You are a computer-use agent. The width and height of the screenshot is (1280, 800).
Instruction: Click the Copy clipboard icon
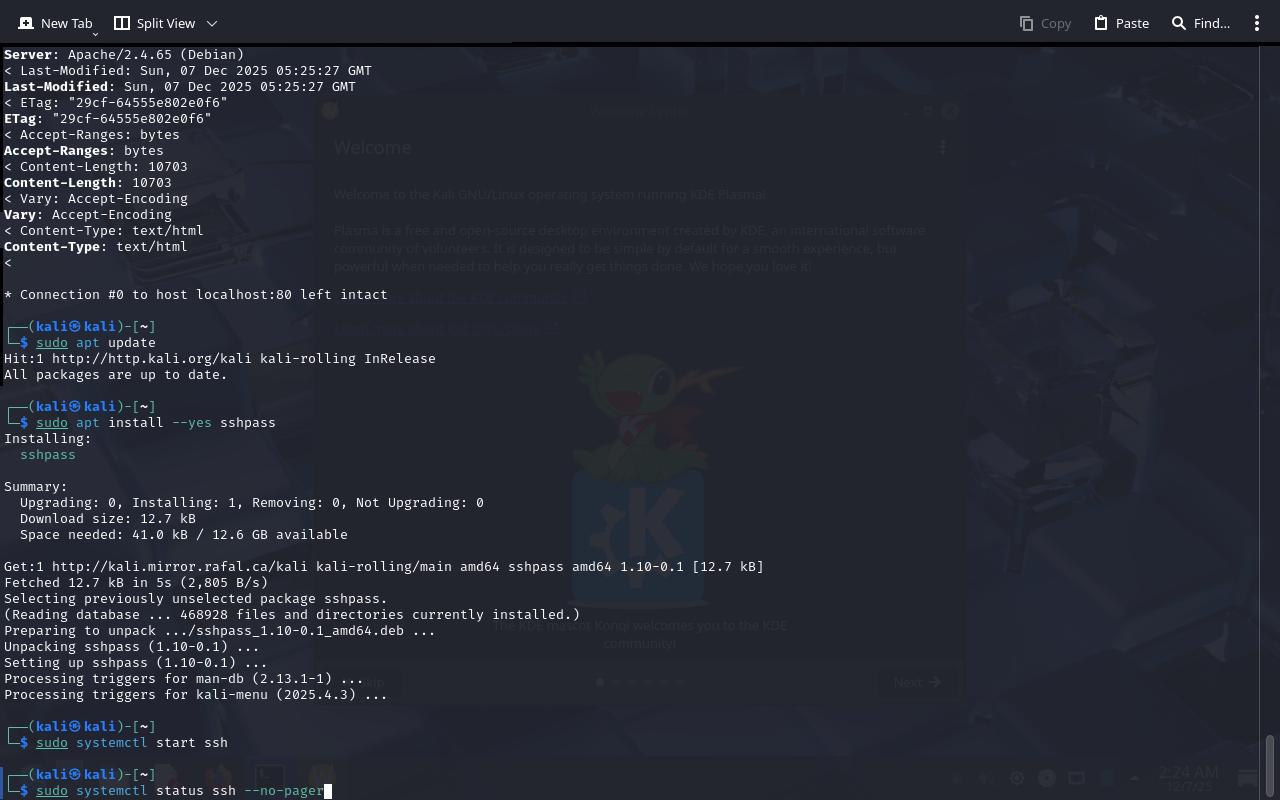point(1026,23)
